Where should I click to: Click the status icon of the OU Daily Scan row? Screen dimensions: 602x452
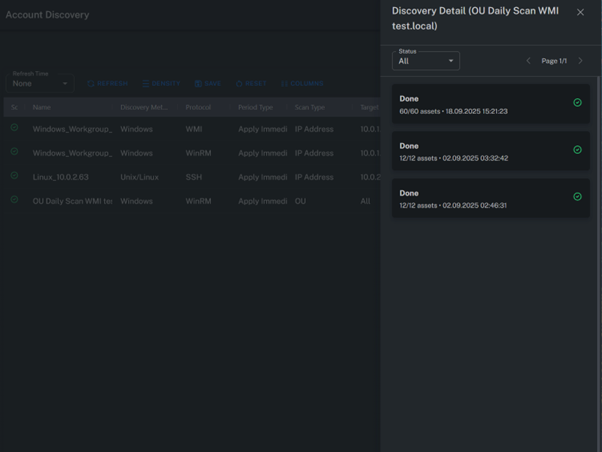pyautogui.click(x=14, y=200)
